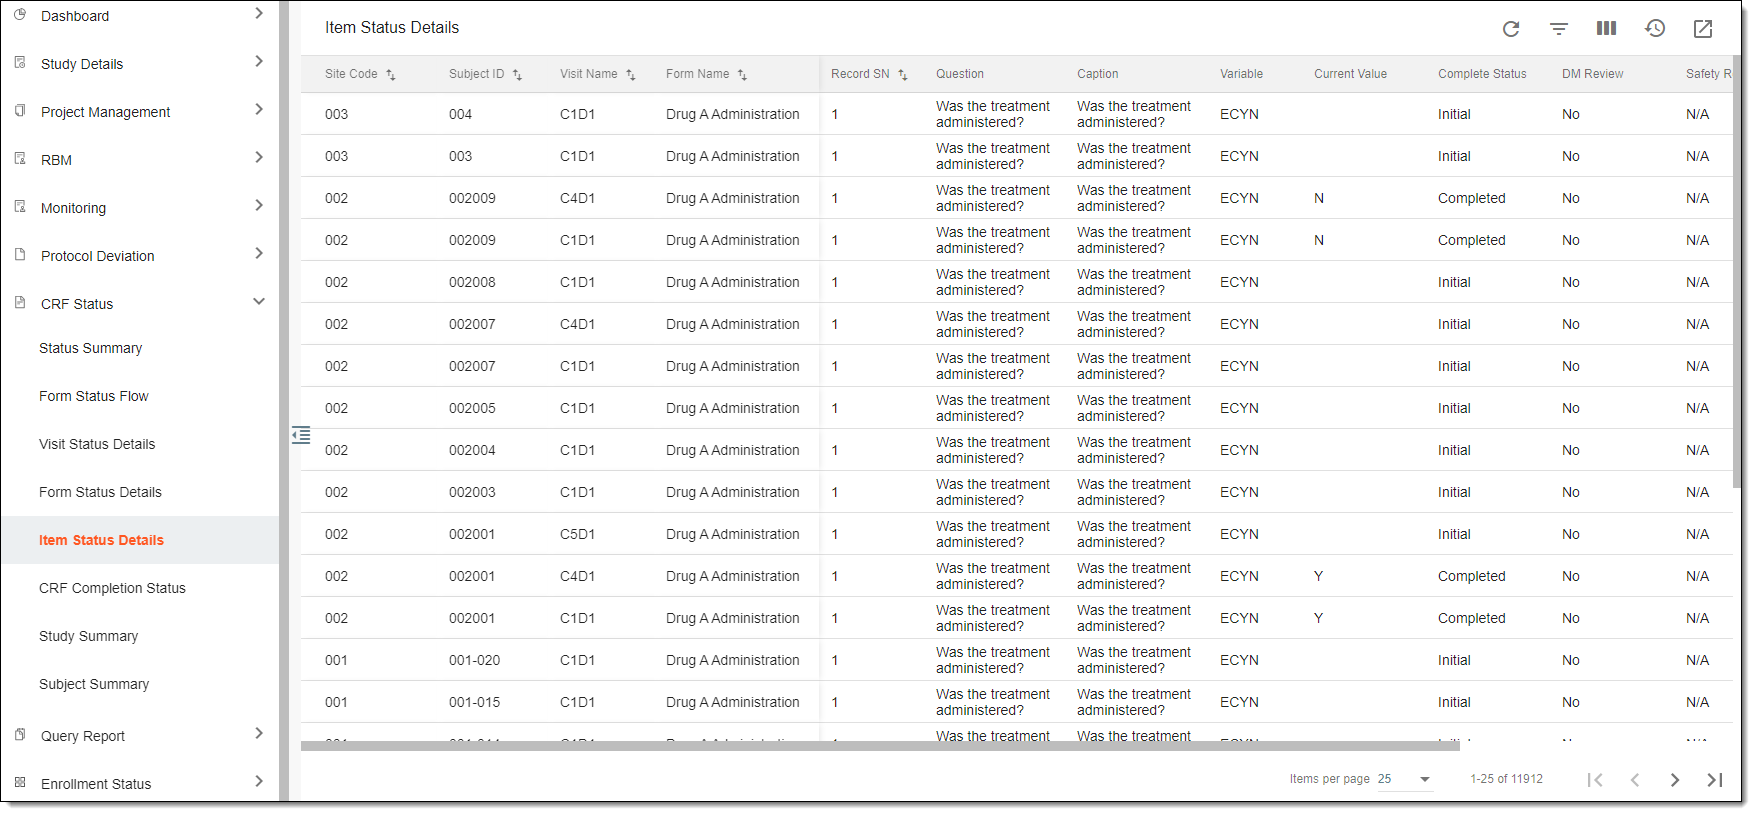Image resolution: width=1754 pixels, height=814 pixels.
Task: Open Form Status Flow in the sidebar
Action: pos(94,396)
